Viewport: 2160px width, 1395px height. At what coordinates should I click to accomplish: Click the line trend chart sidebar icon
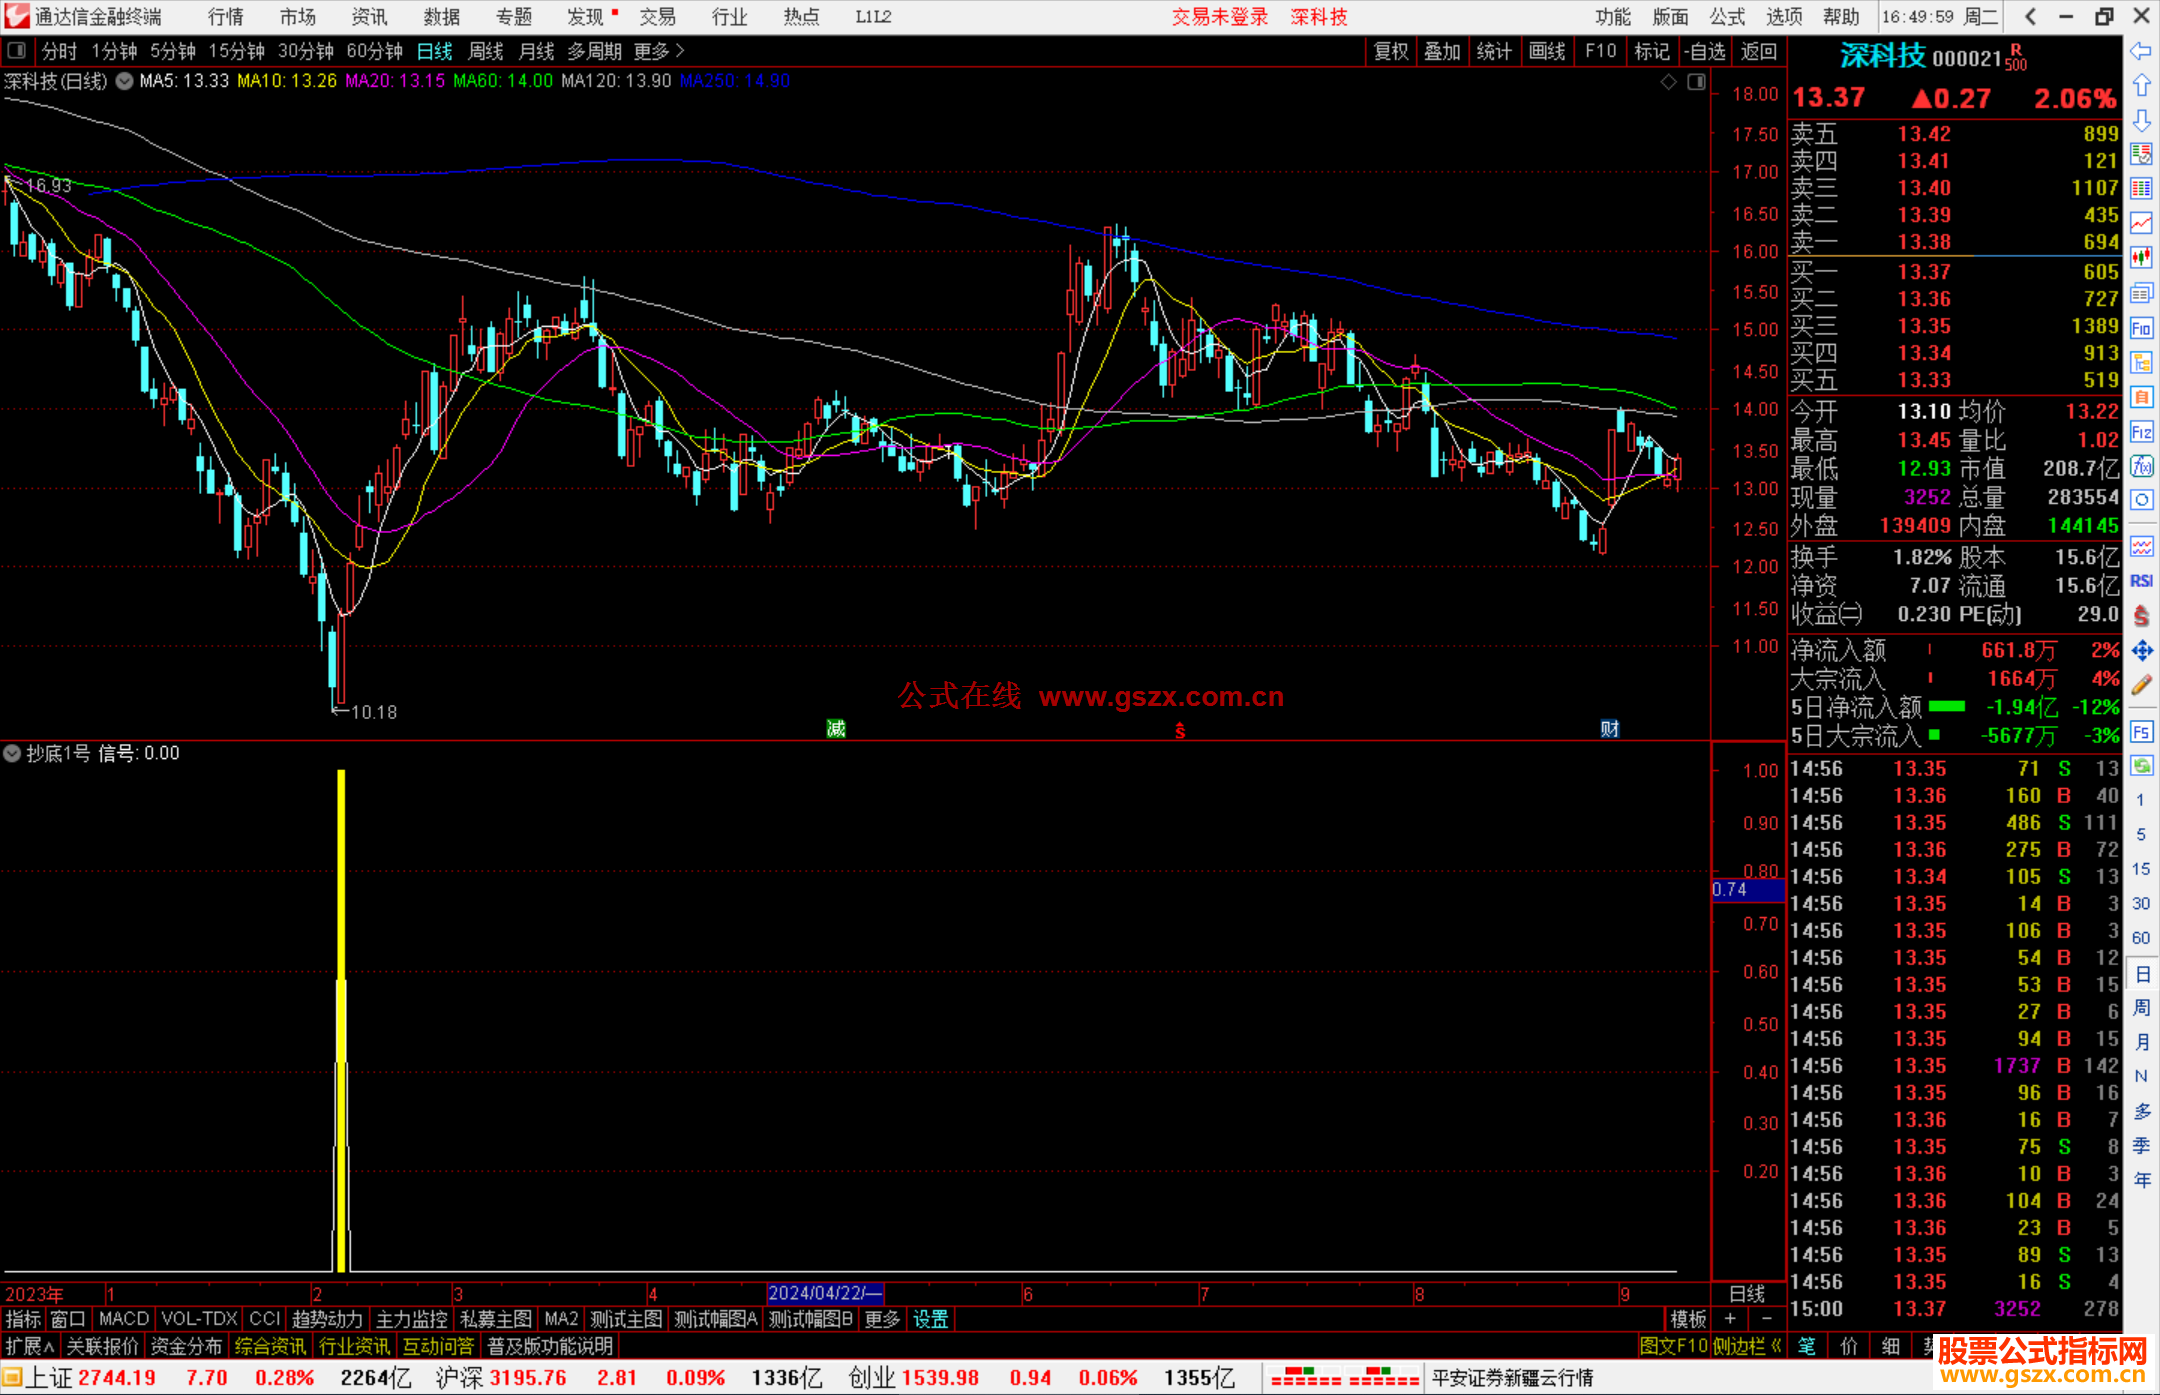click(2141, 223)
